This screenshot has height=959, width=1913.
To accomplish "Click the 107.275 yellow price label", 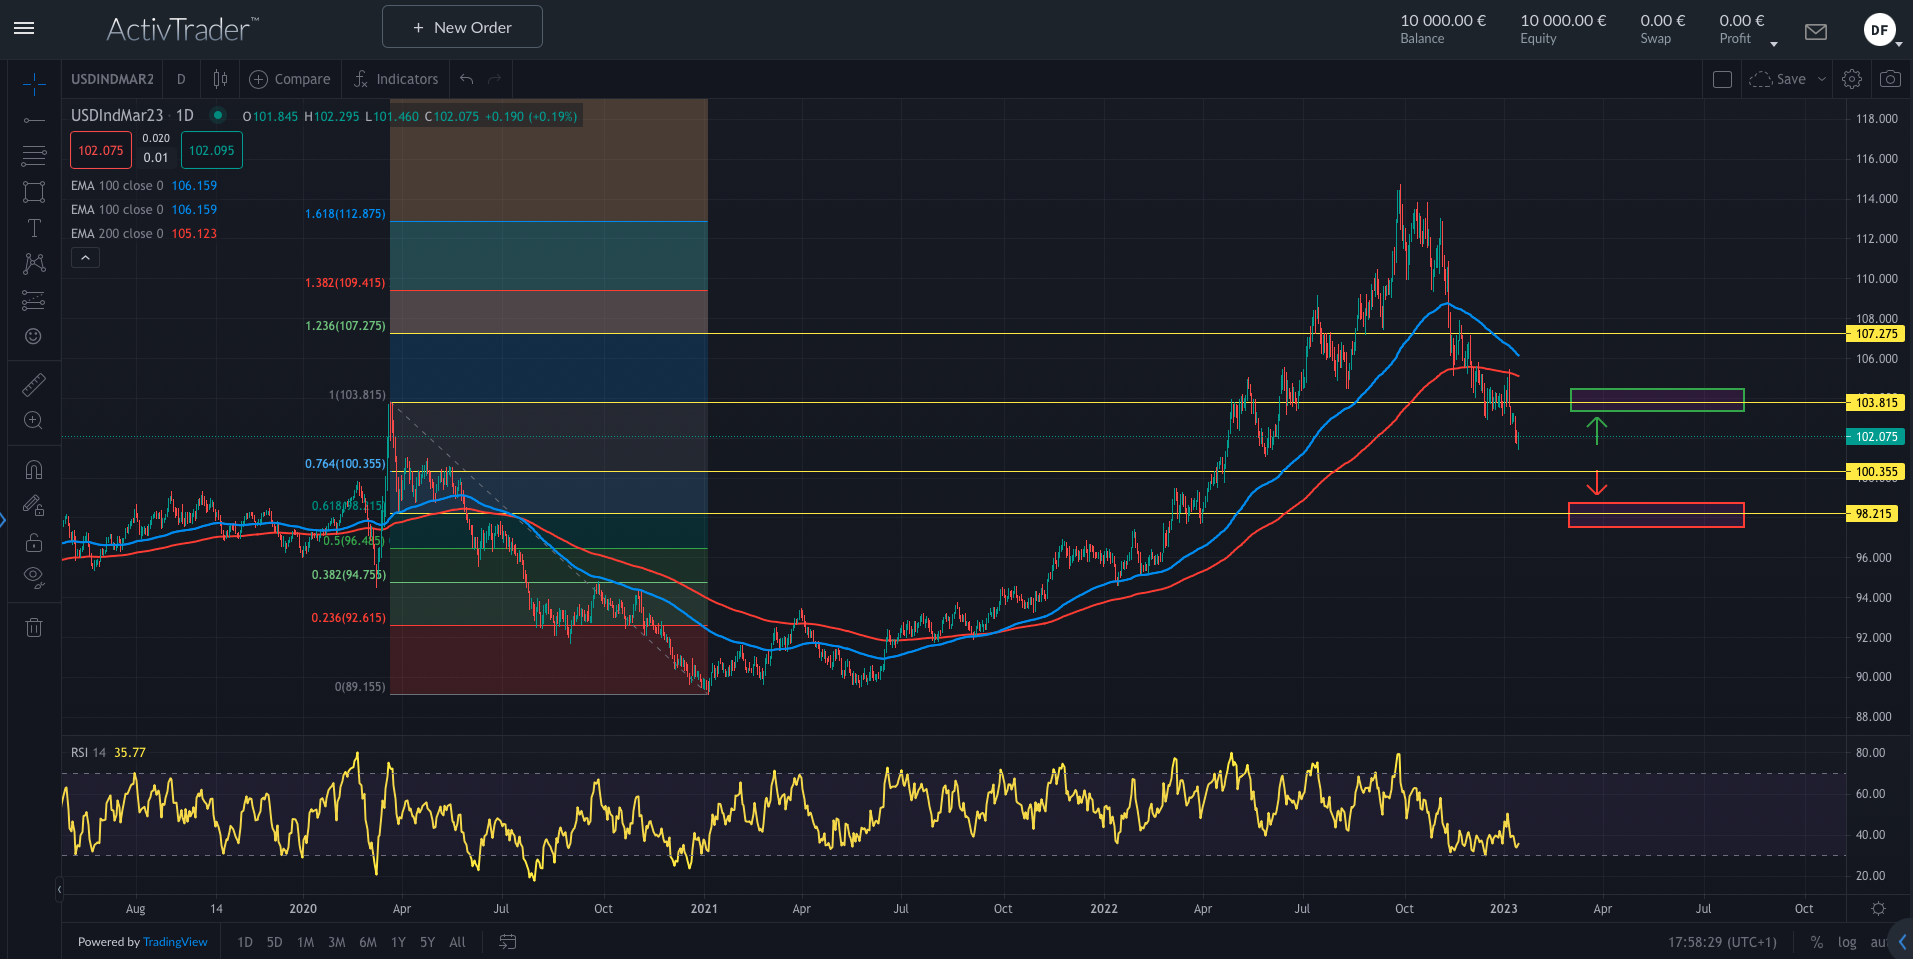I will pos(1875,334).
